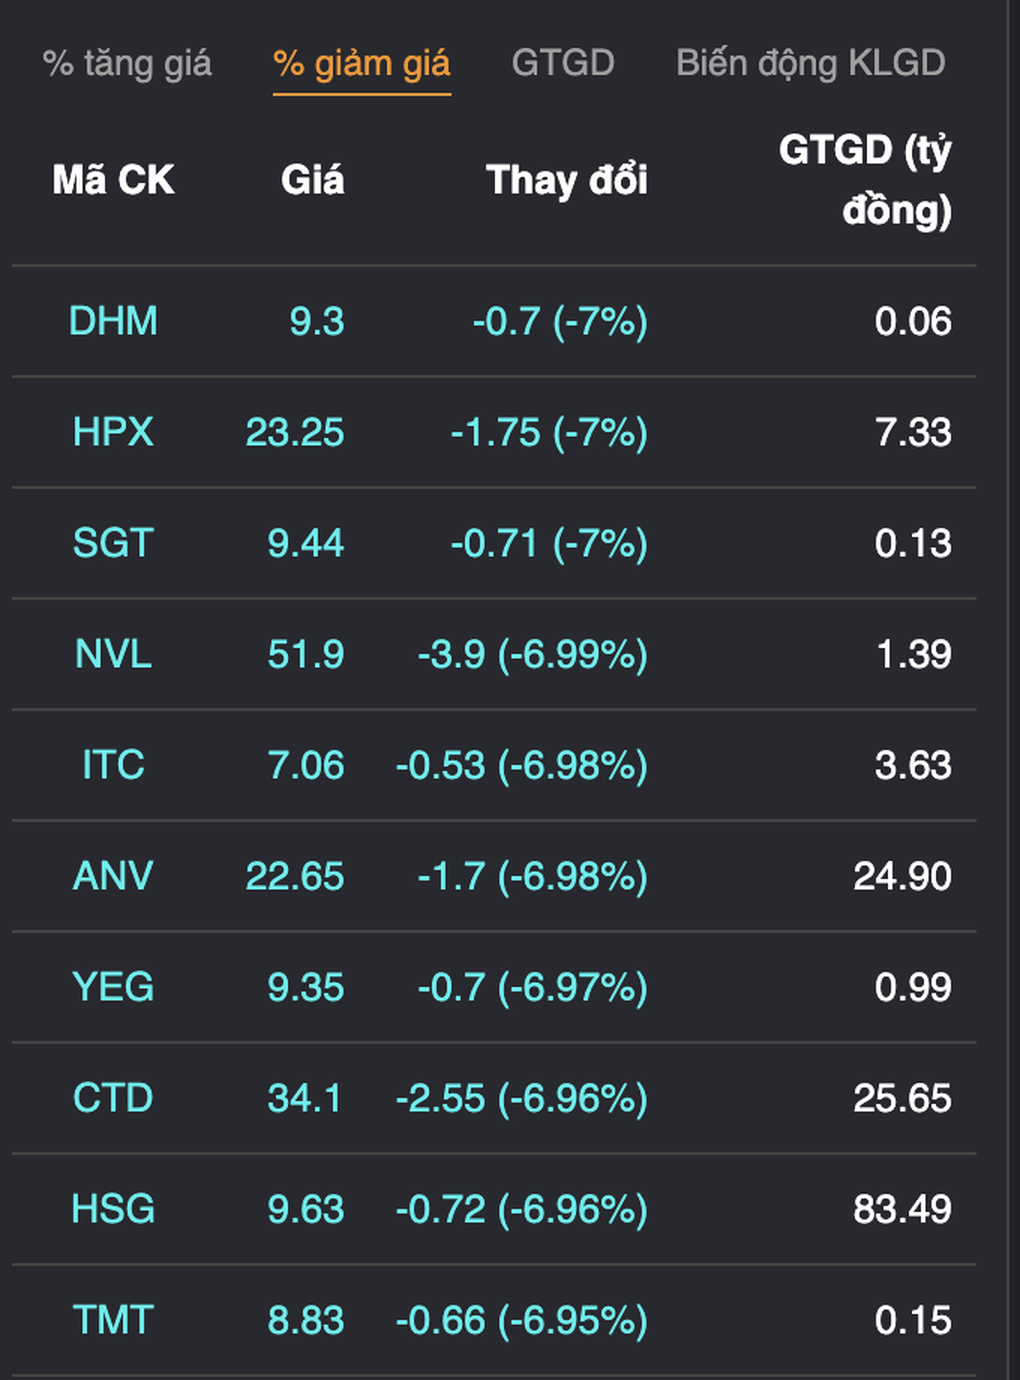Switch to the % tăng giá tab
Image resolution: width=1020 pixels, height=1380 pixels.
127,63
